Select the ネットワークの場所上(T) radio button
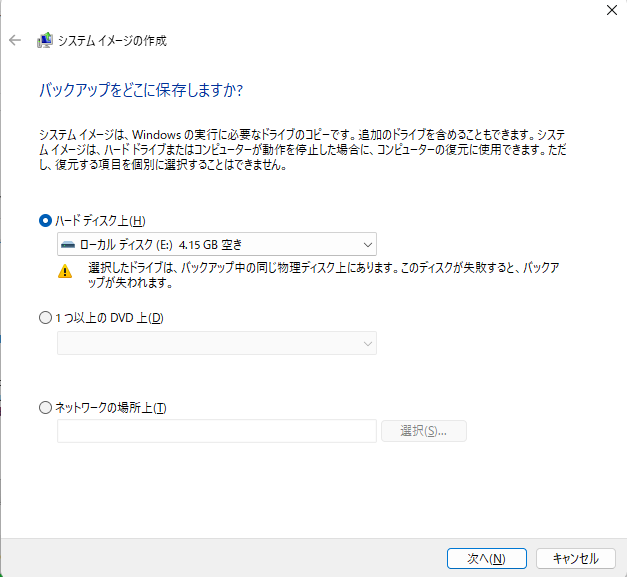Image resolution: width=627 pixels, height=577 pixels. [45, 408]
